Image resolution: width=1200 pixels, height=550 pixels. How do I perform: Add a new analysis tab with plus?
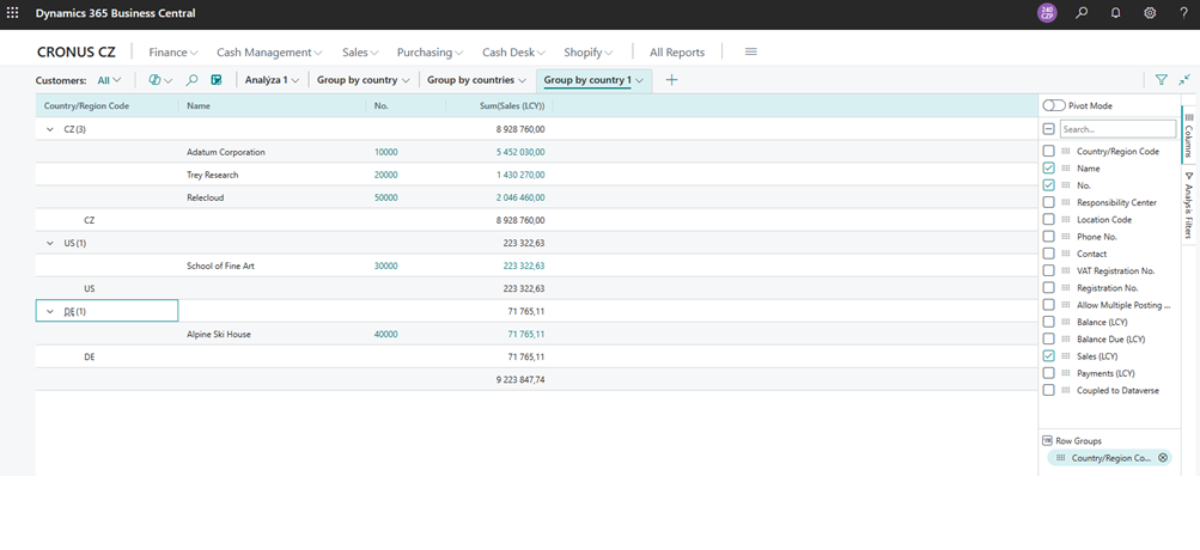672,80
